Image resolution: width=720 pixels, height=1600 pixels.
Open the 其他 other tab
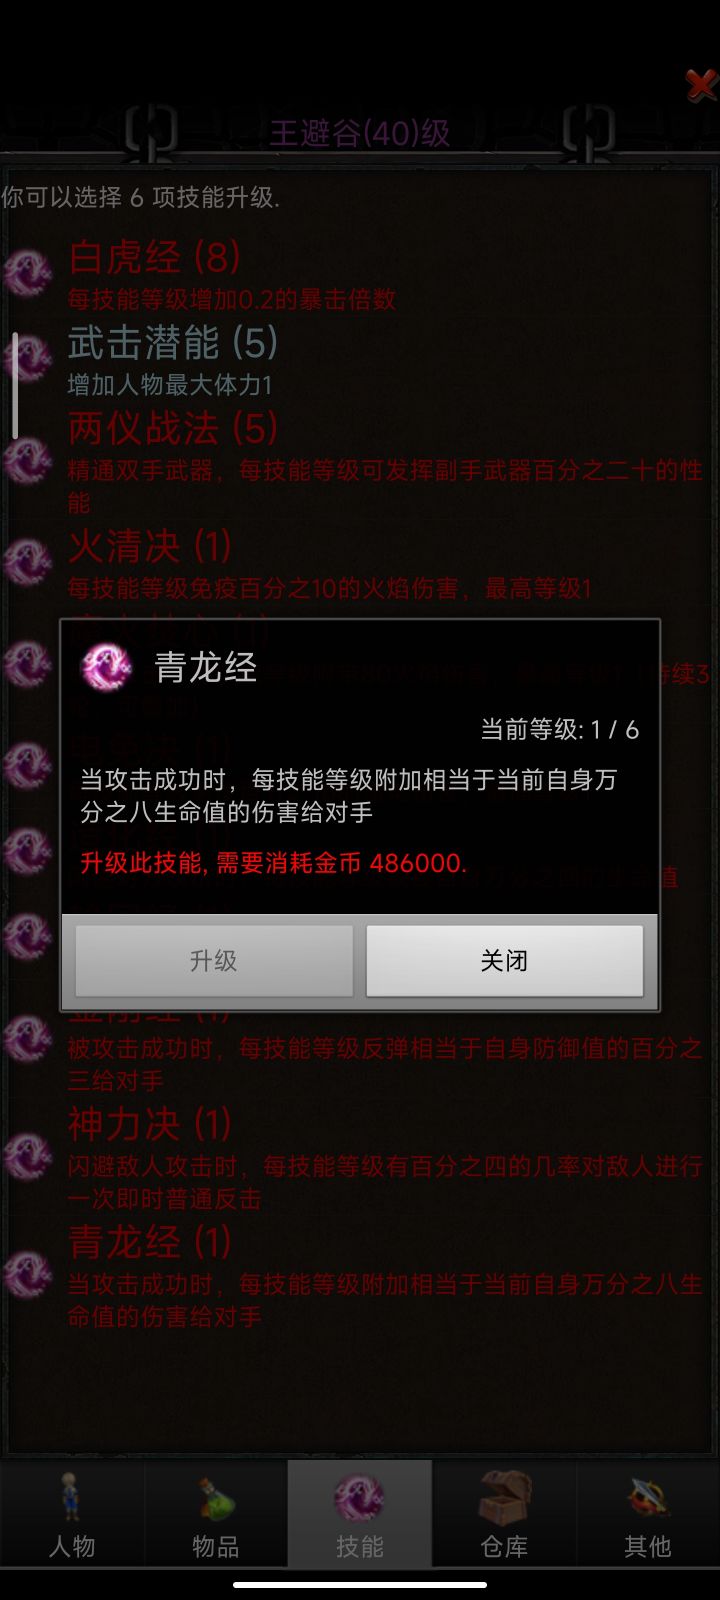pos(648,1514)
